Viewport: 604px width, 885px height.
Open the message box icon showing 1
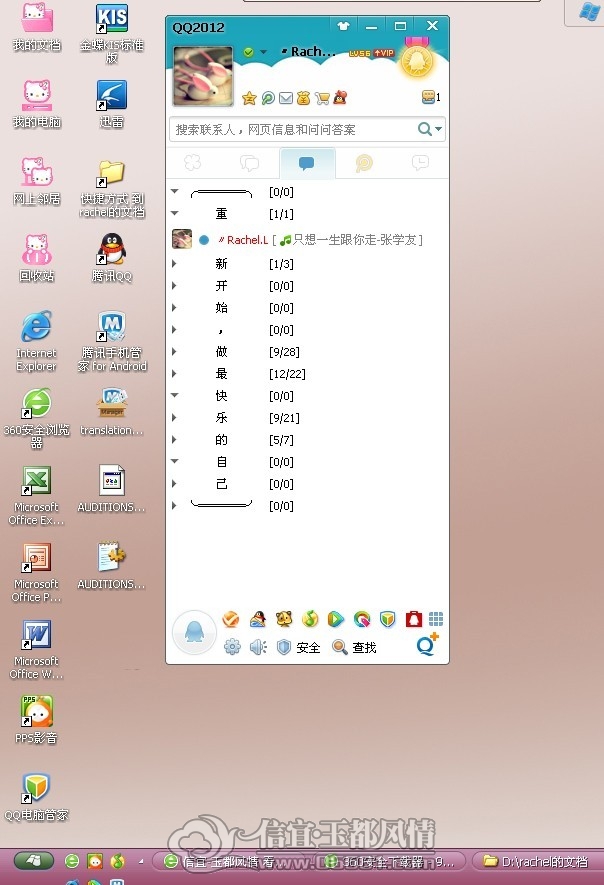tap(431, 97)
